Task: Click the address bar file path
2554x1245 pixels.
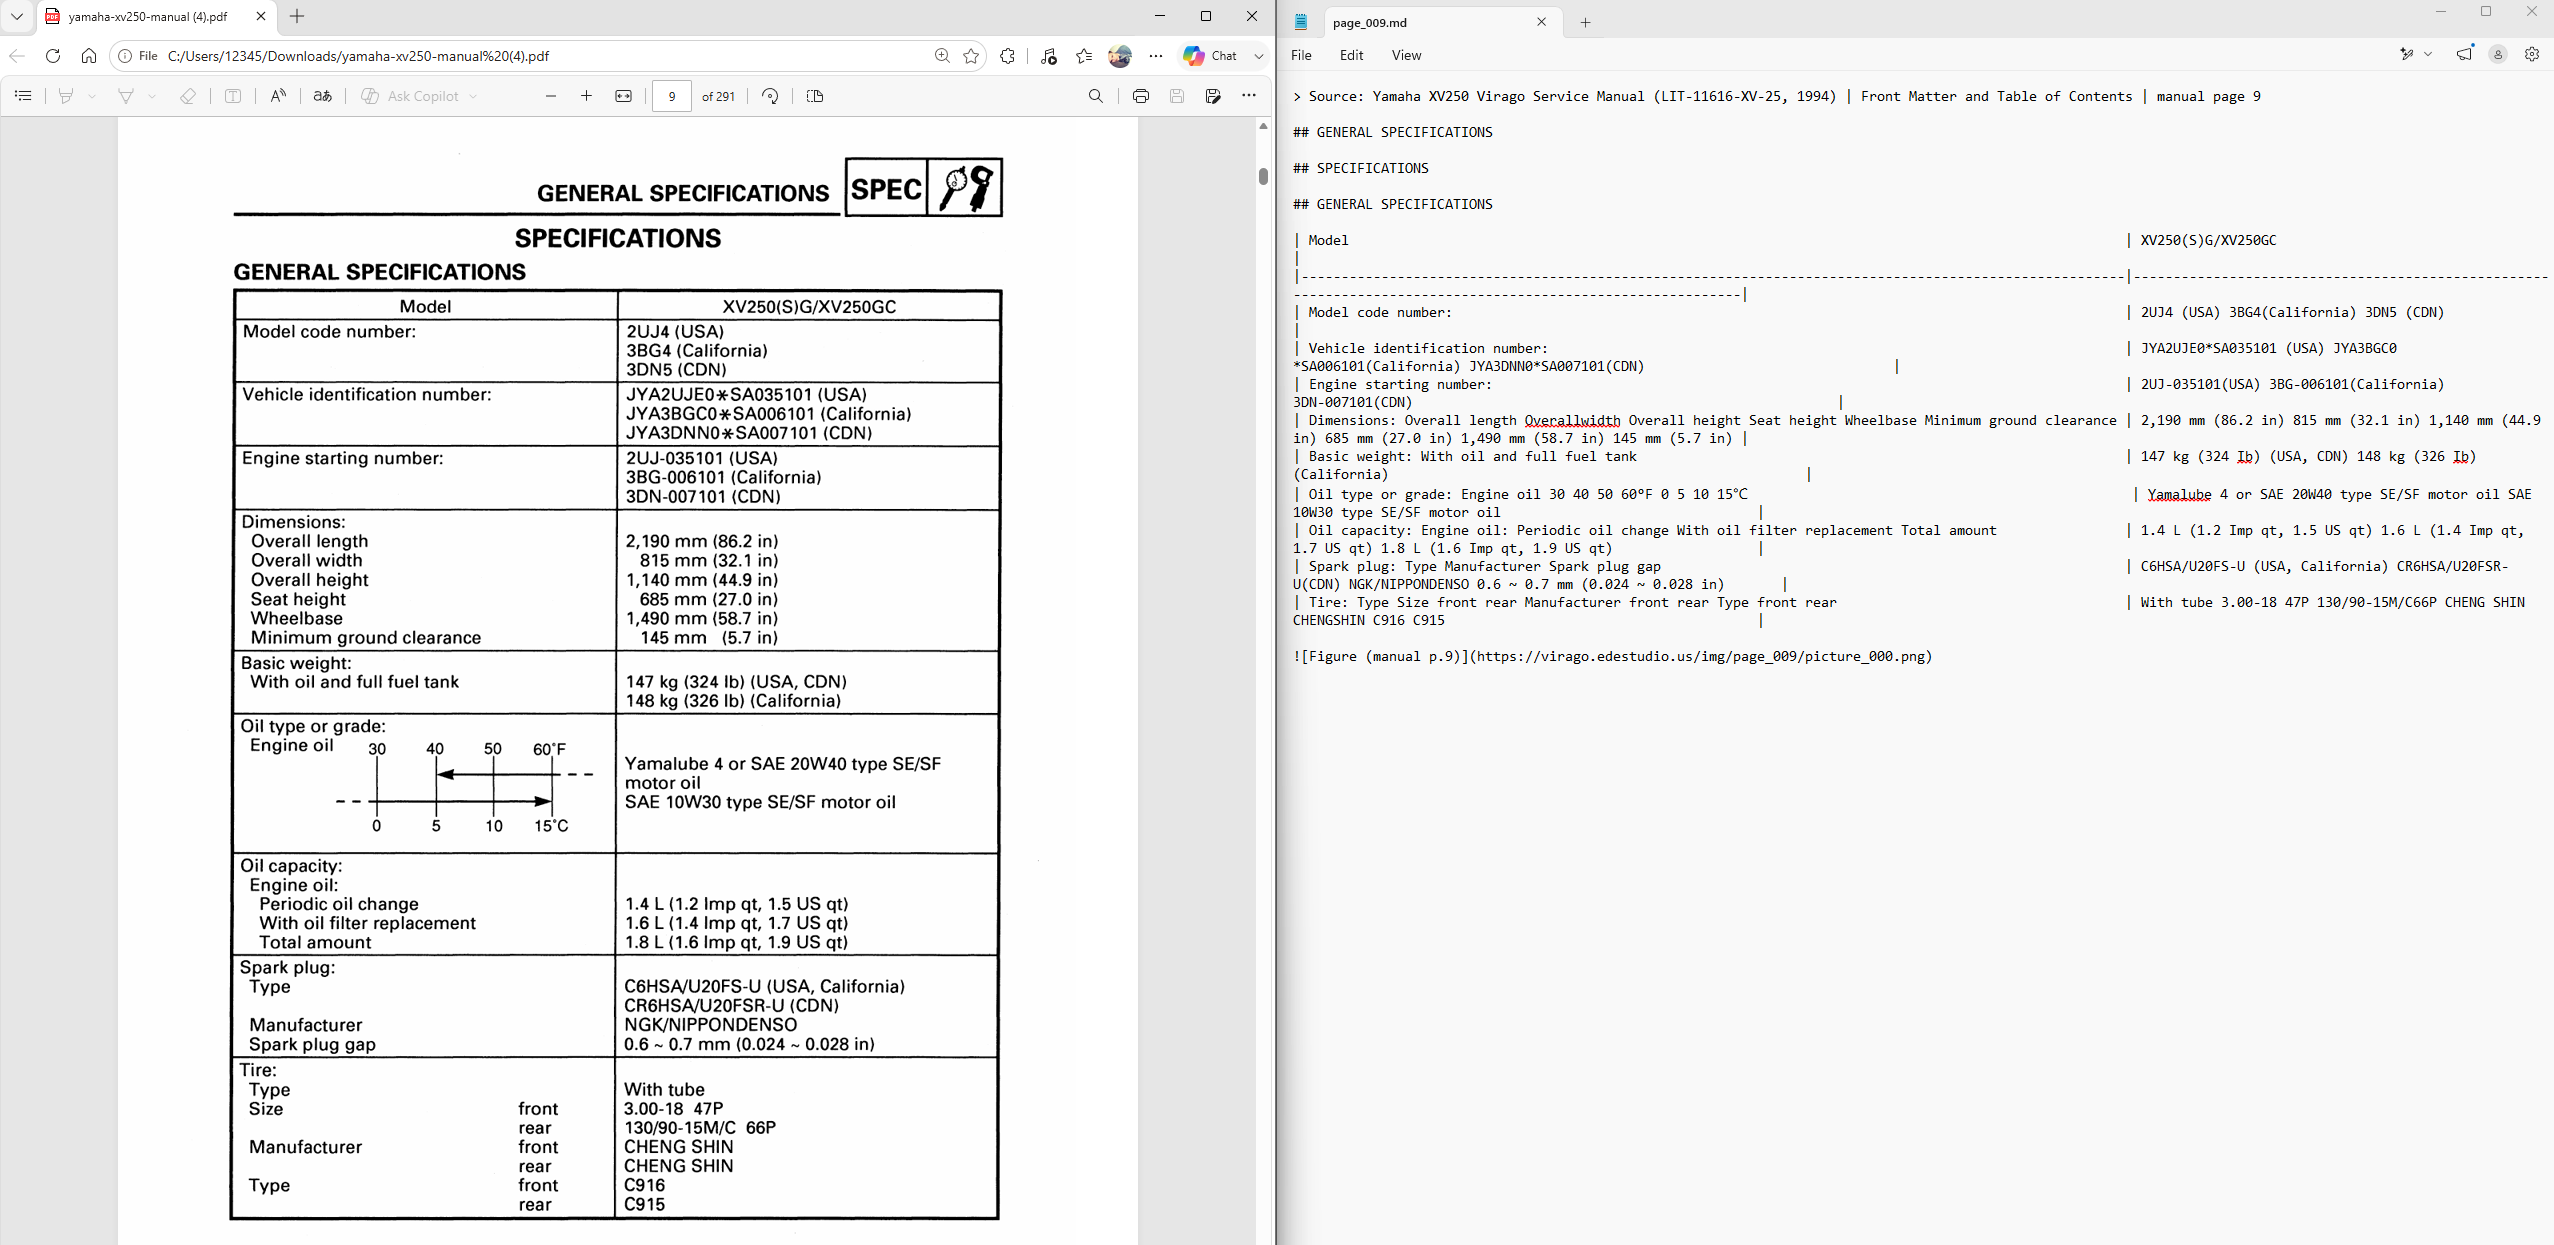Action: [x=358, y=56]
